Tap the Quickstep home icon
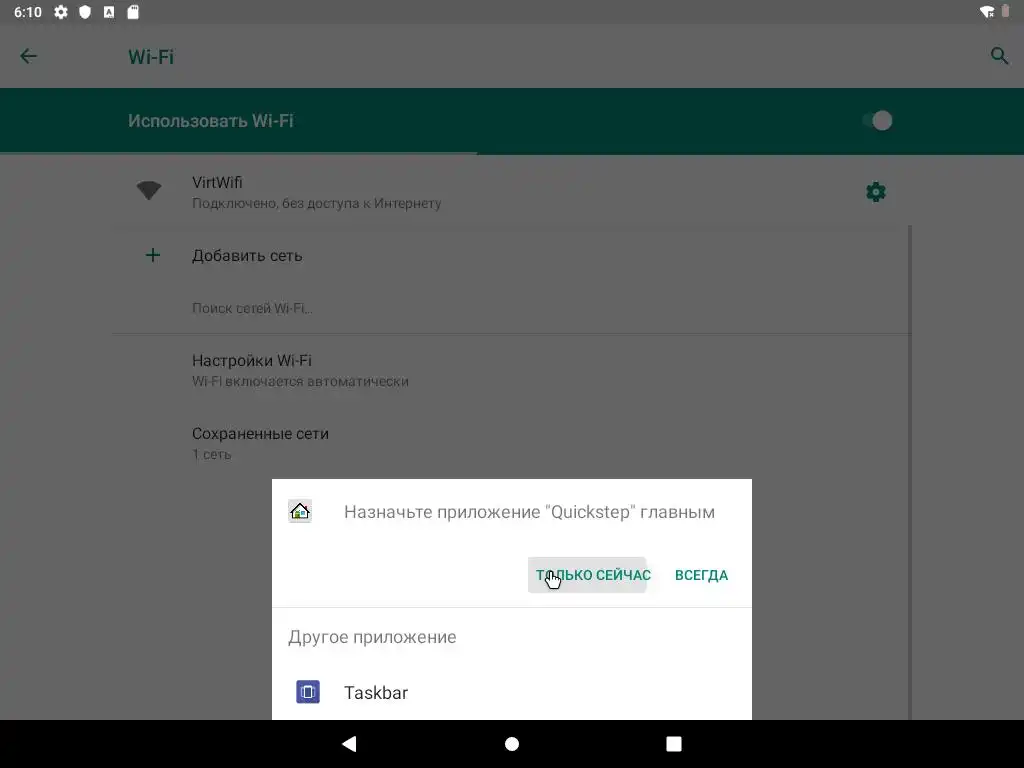This screenshot has height=768, width=1024. tap(300, 511)
